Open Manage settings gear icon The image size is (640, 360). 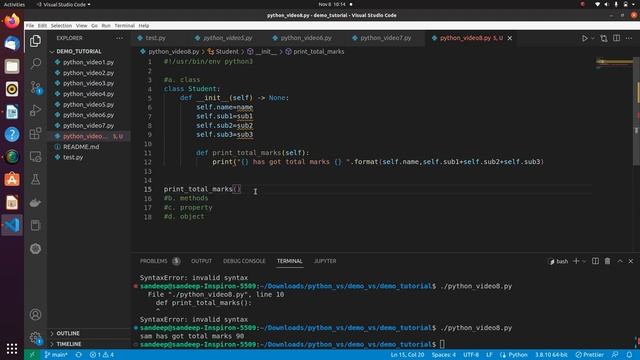tap(36, 338)
